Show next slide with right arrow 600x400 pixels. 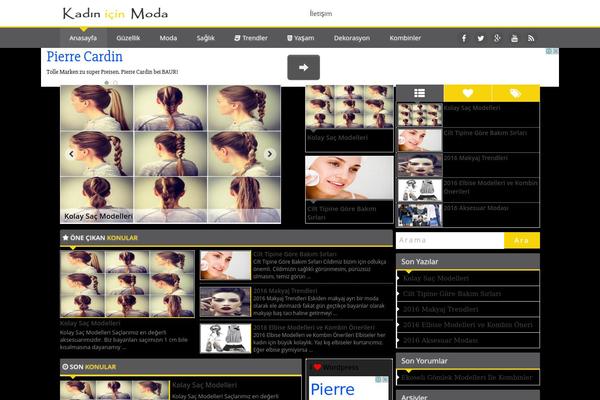coord(269,154)
